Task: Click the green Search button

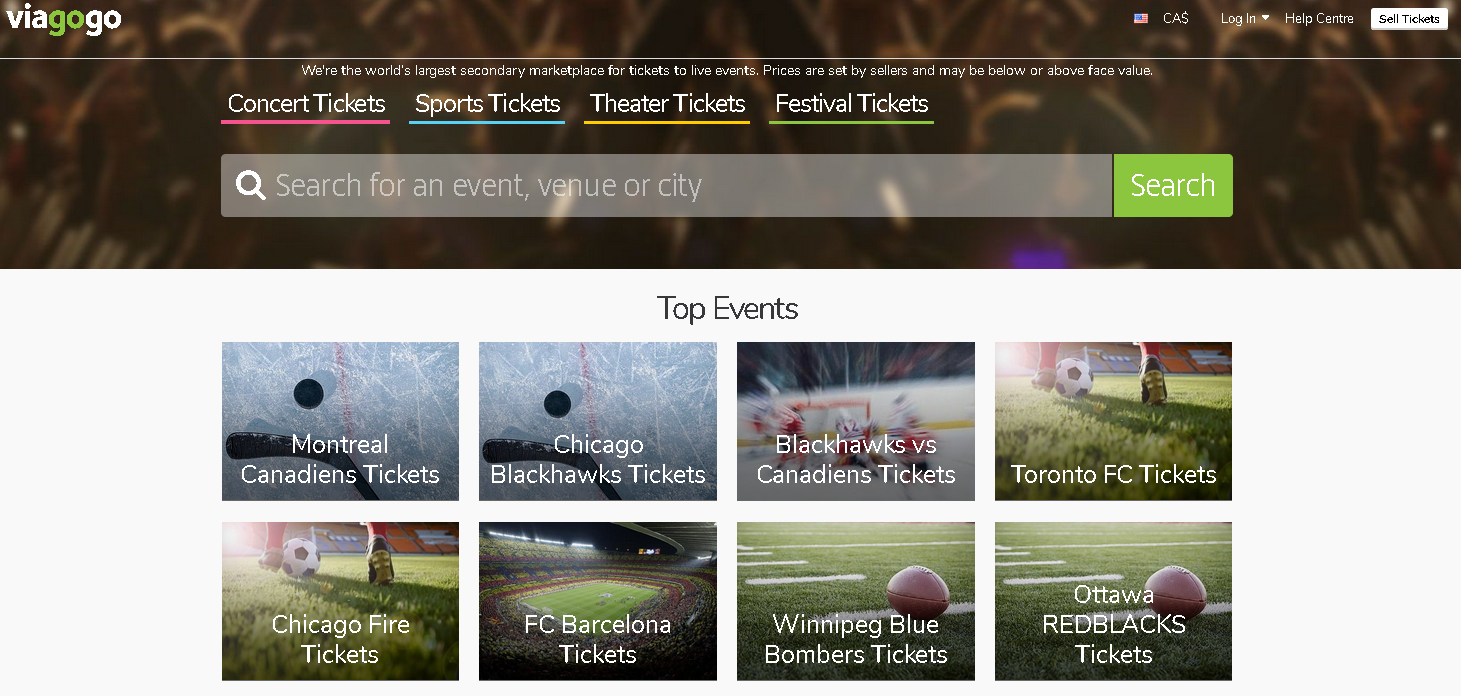Action: click(1173, 185)
